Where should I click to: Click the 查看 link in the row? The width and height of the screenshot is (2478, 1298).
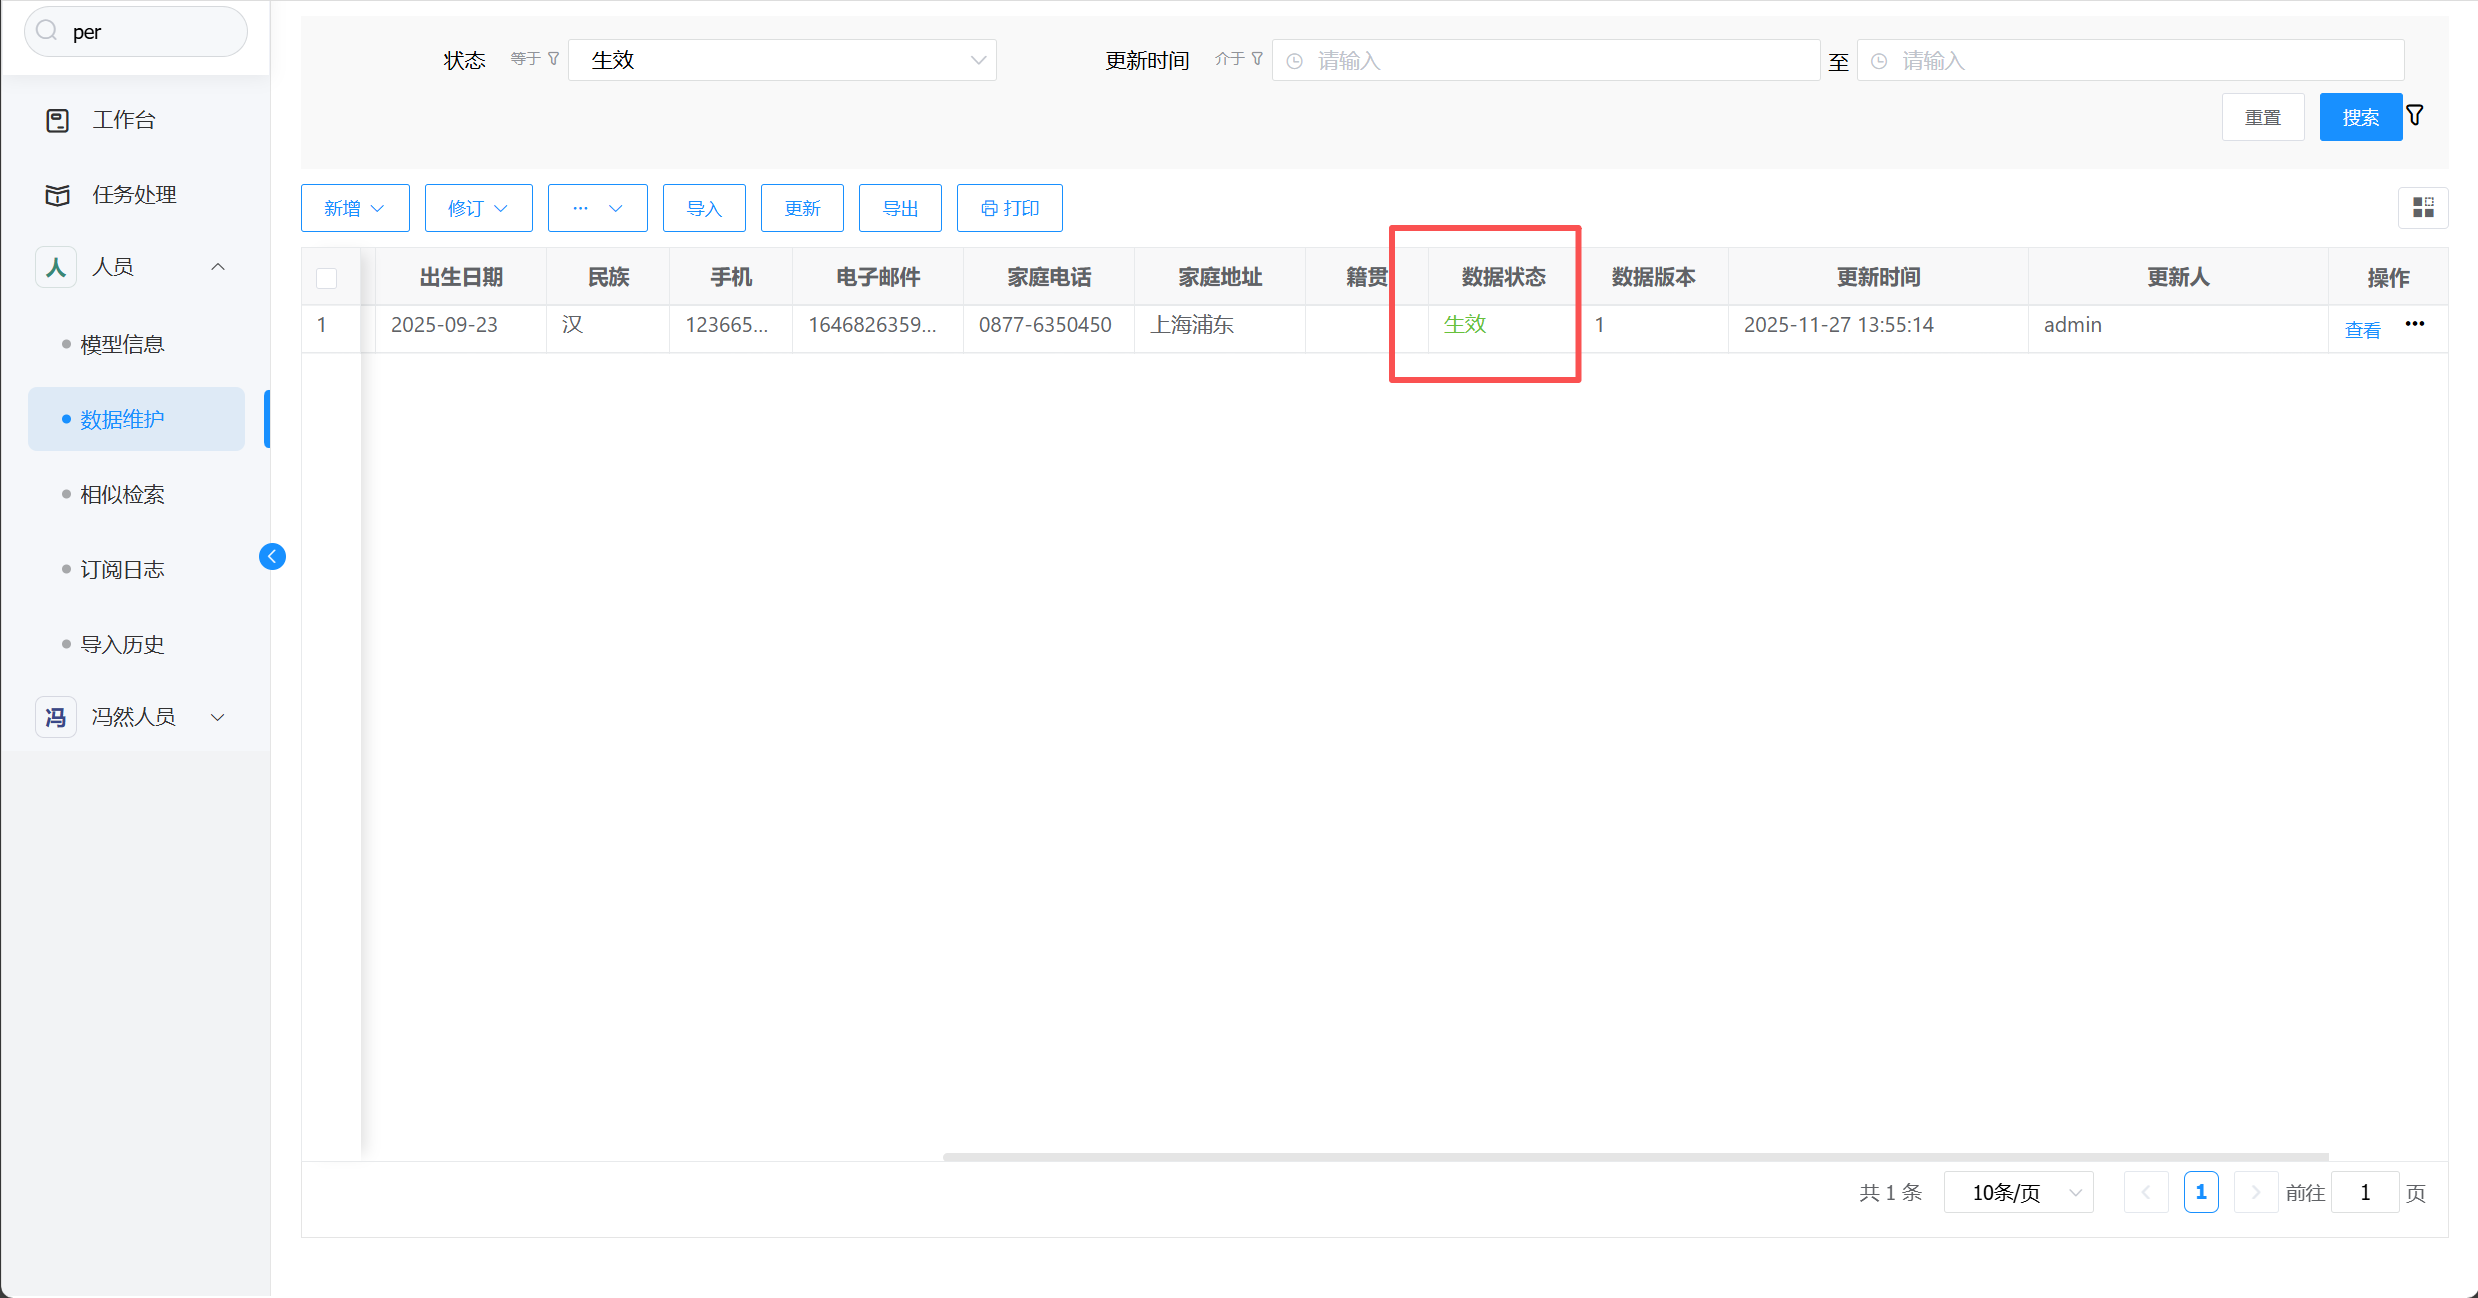click(2362, 330)
